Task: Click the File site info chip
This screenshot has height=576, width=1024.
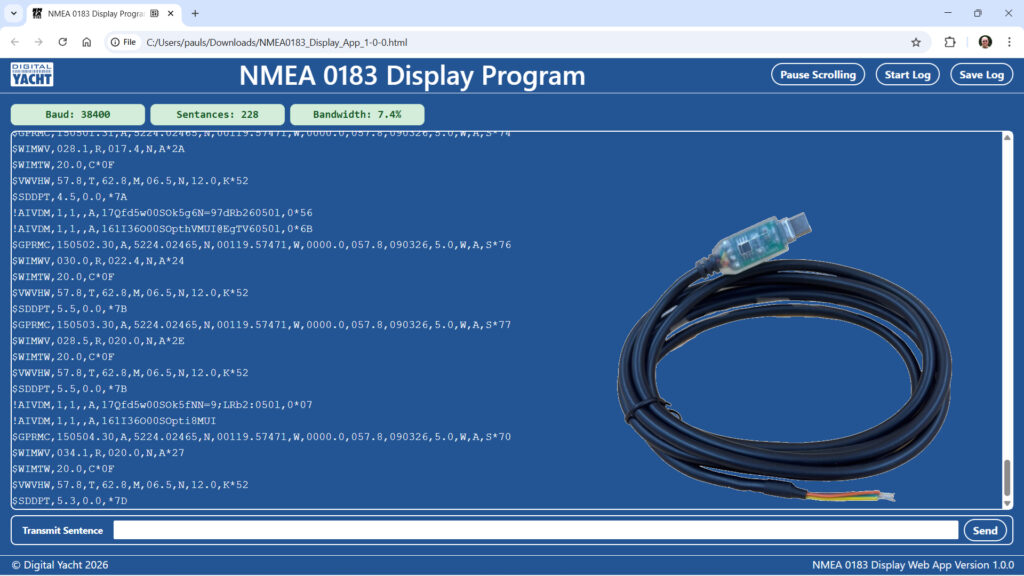Action: click(x=124, y=42)
